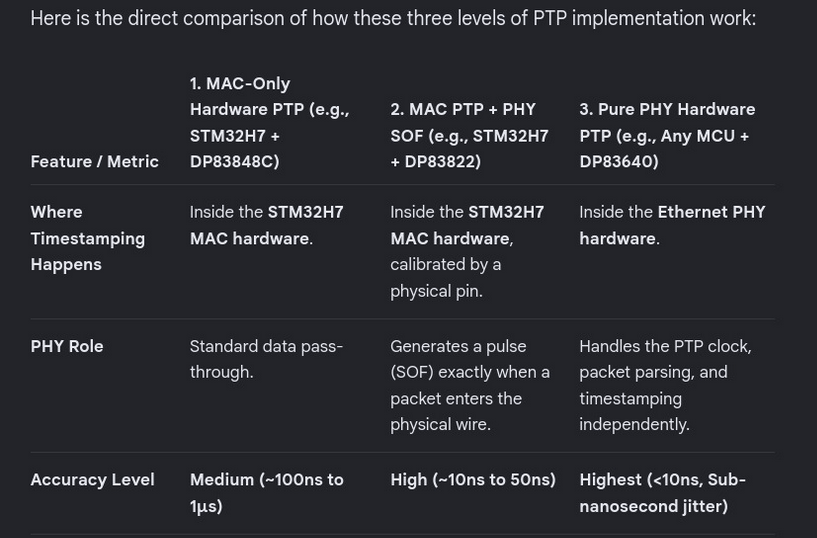Screen dimensions: 817x538
Task: Click the "1. MAC-Only" heading line
Action: 240,83
